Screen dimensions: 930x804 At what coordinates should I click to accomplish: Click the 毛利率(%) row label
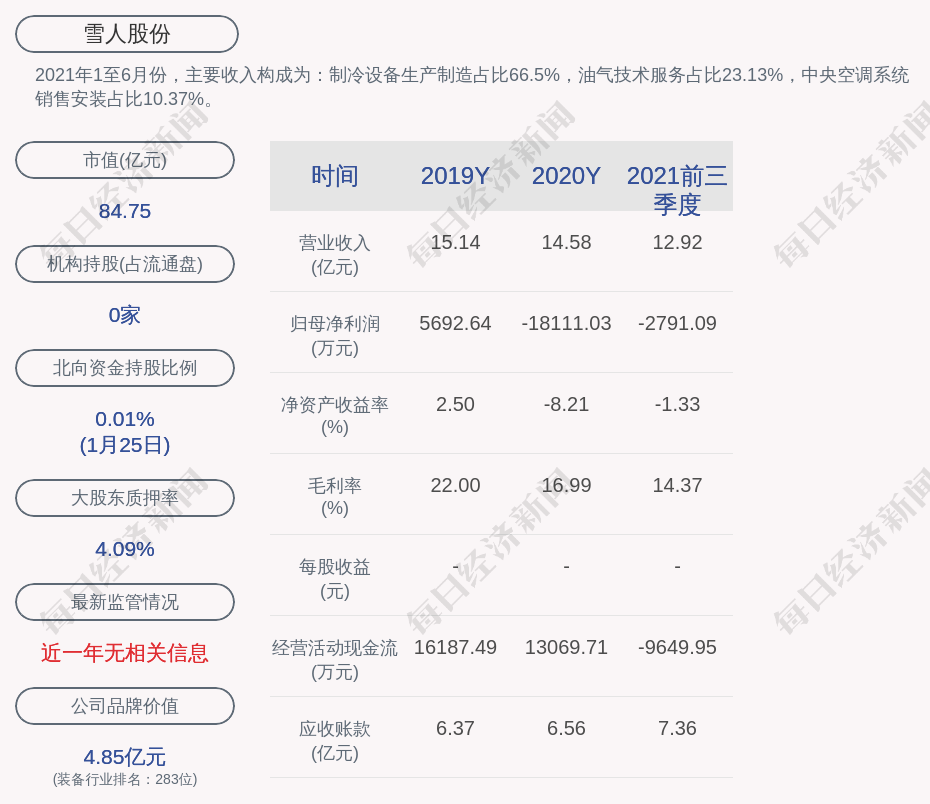point(335,497)
